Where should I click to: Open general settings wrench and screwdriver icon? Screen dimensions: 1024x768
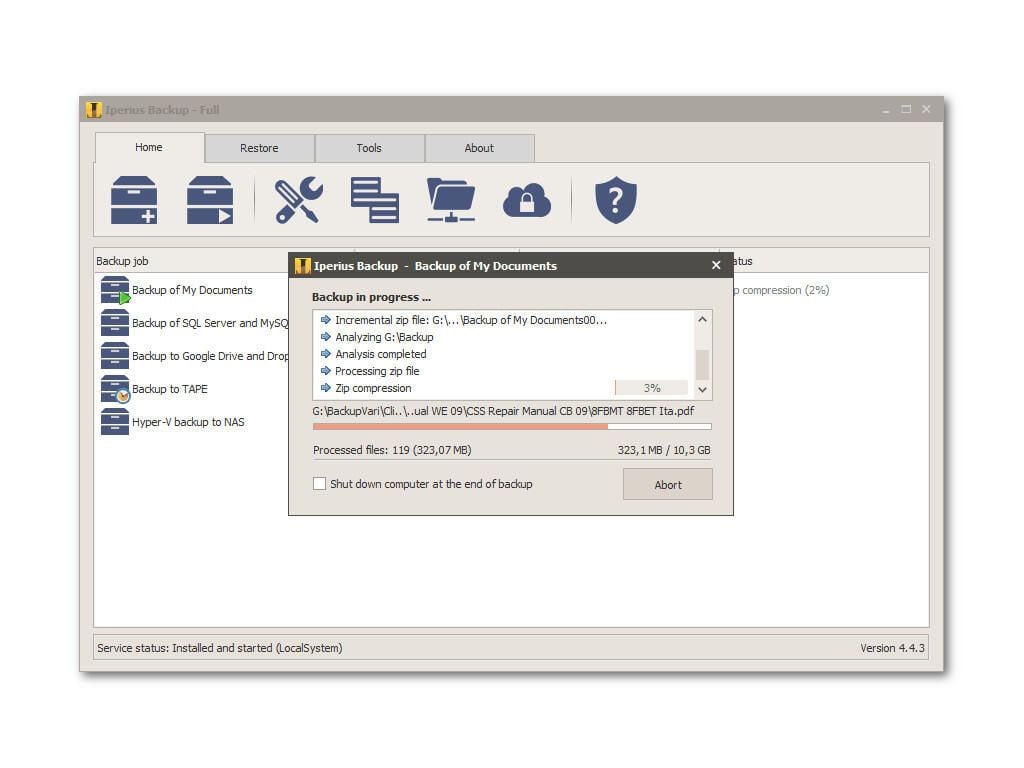298,200
